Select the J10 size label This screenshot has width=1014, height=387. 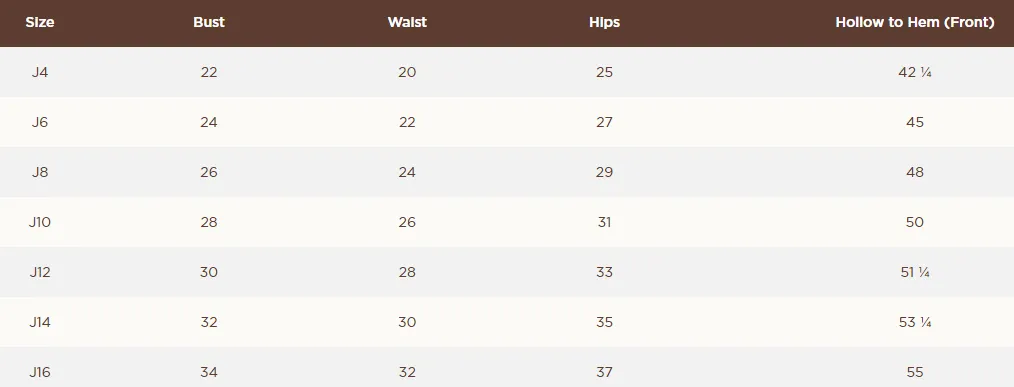(39, 222)
